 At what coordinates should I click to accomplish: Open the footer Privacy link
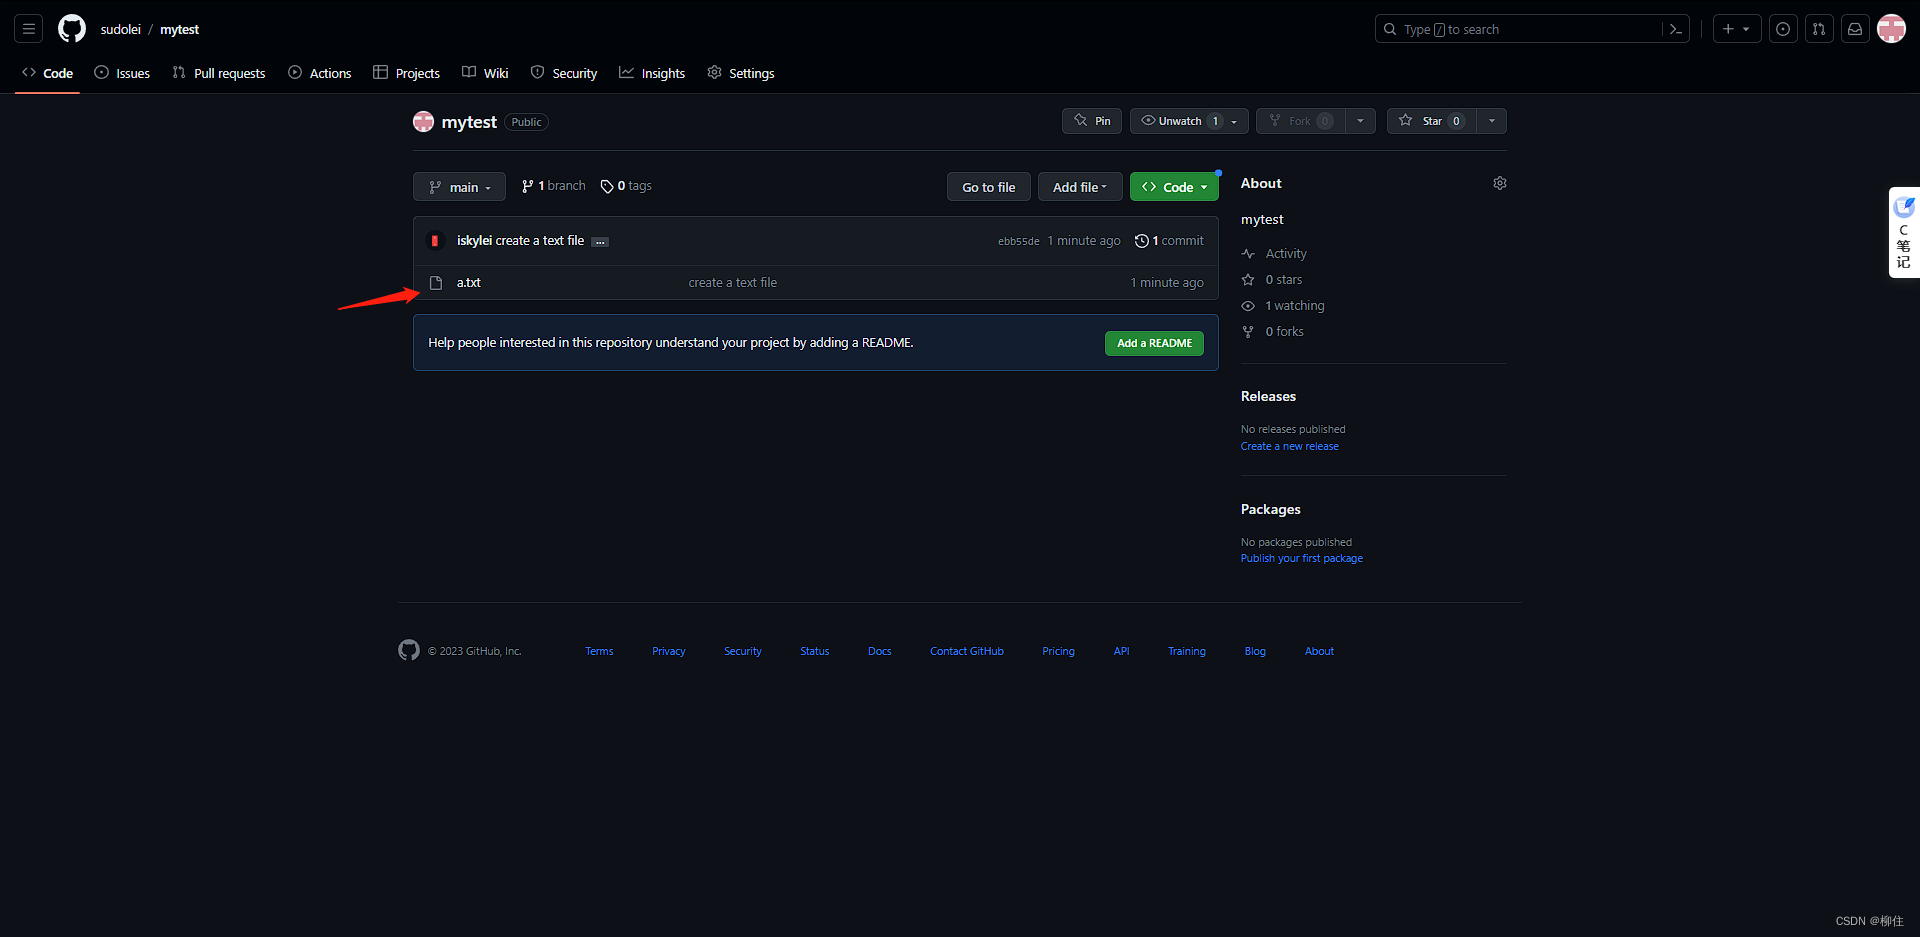pyautogui.click(x=669, y=651)
